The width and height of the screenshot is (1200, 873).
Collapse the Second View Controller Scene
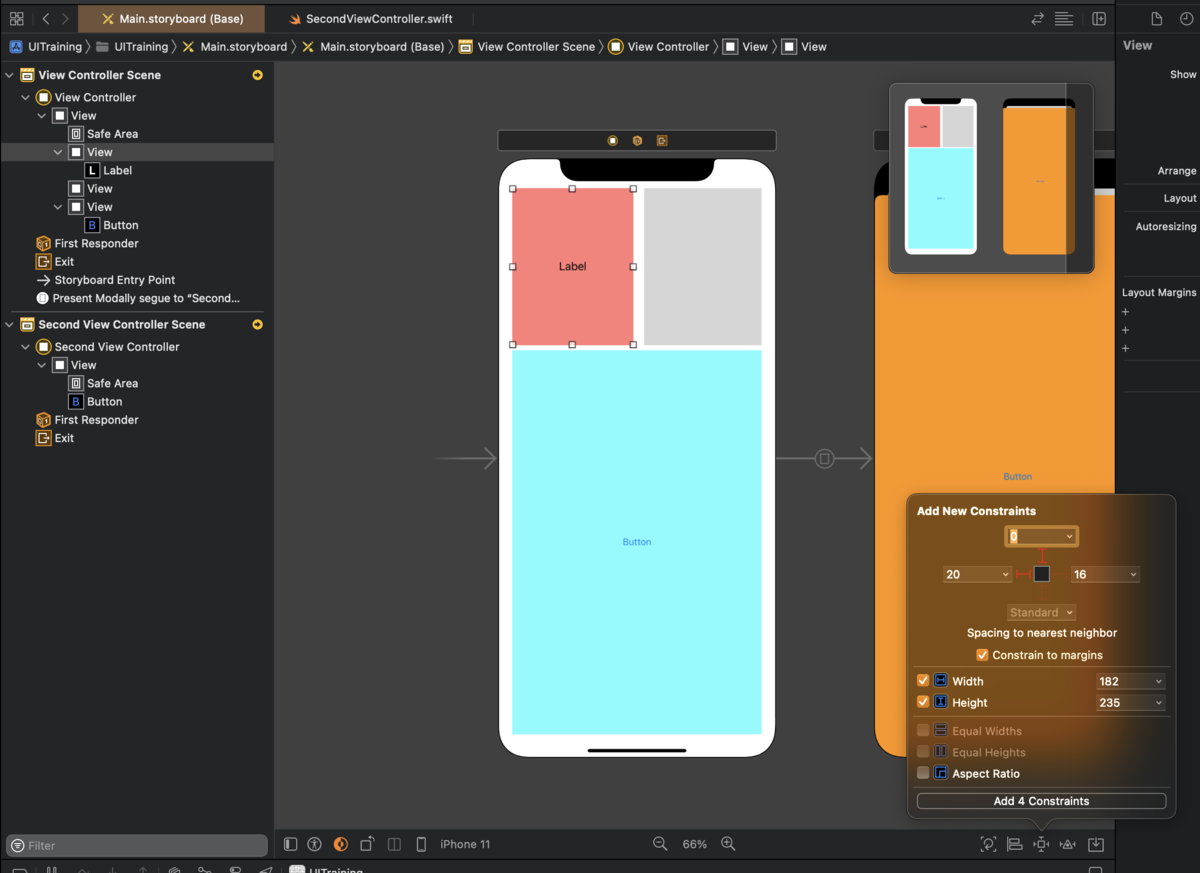tap(10, 325)
